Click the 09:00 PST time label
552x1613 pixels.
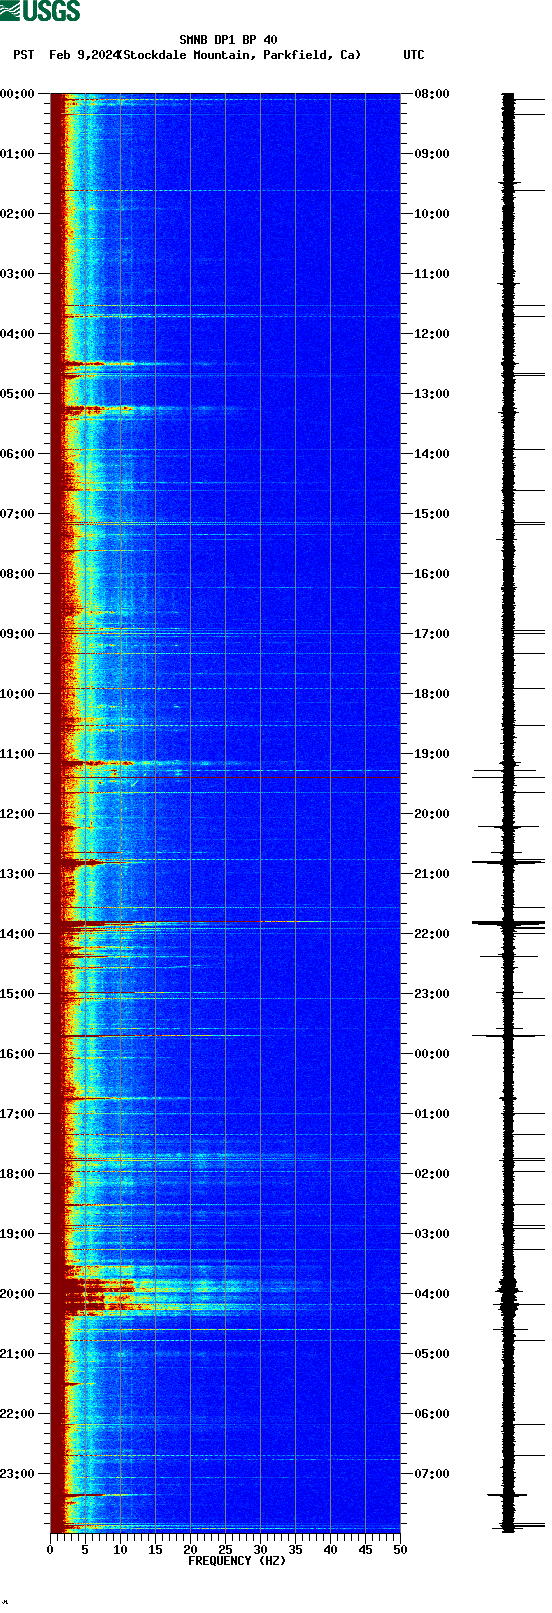pos(18,634)
